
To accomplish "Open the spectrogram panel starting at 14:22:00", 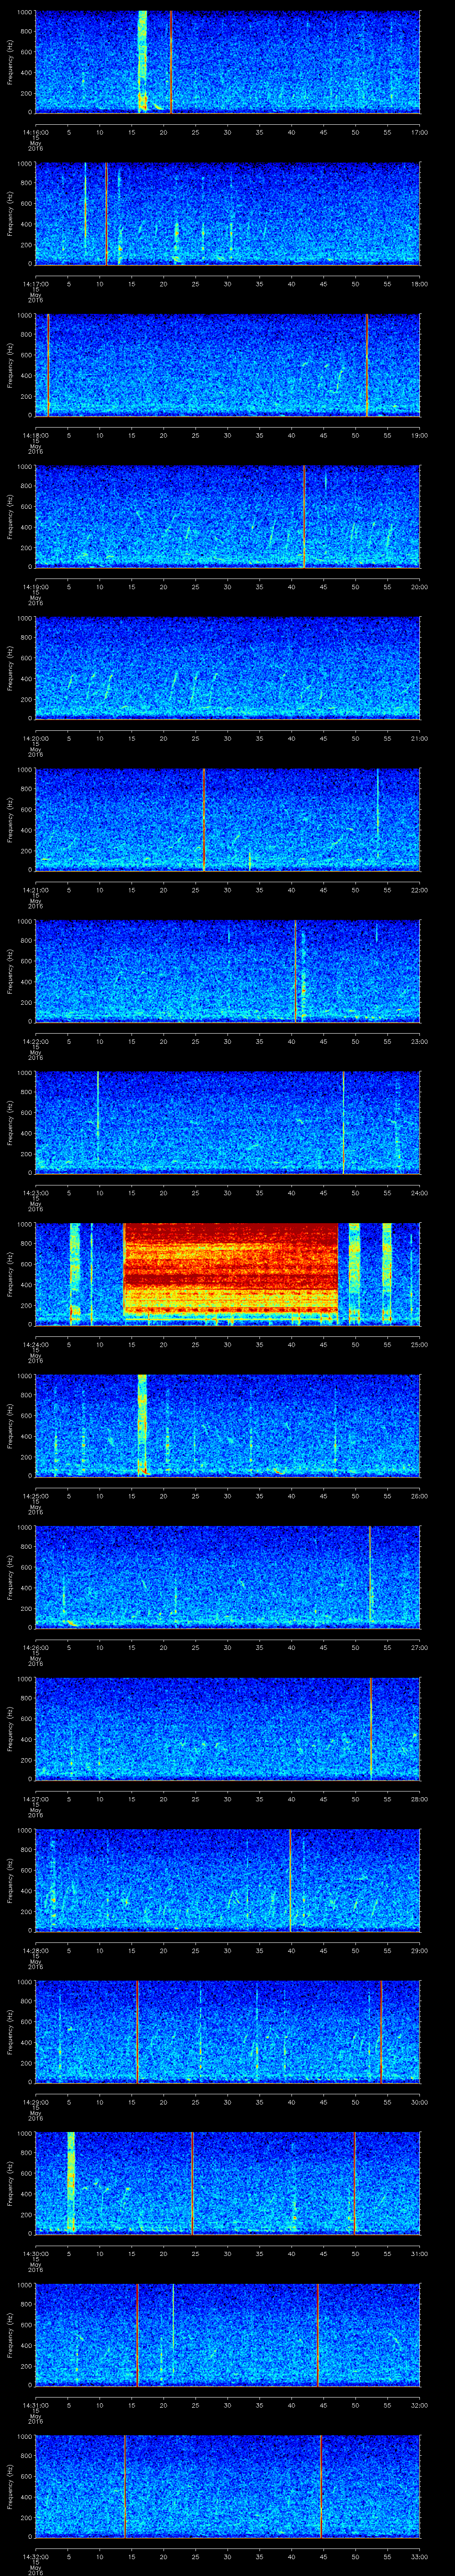I will (x=227, y=971).
